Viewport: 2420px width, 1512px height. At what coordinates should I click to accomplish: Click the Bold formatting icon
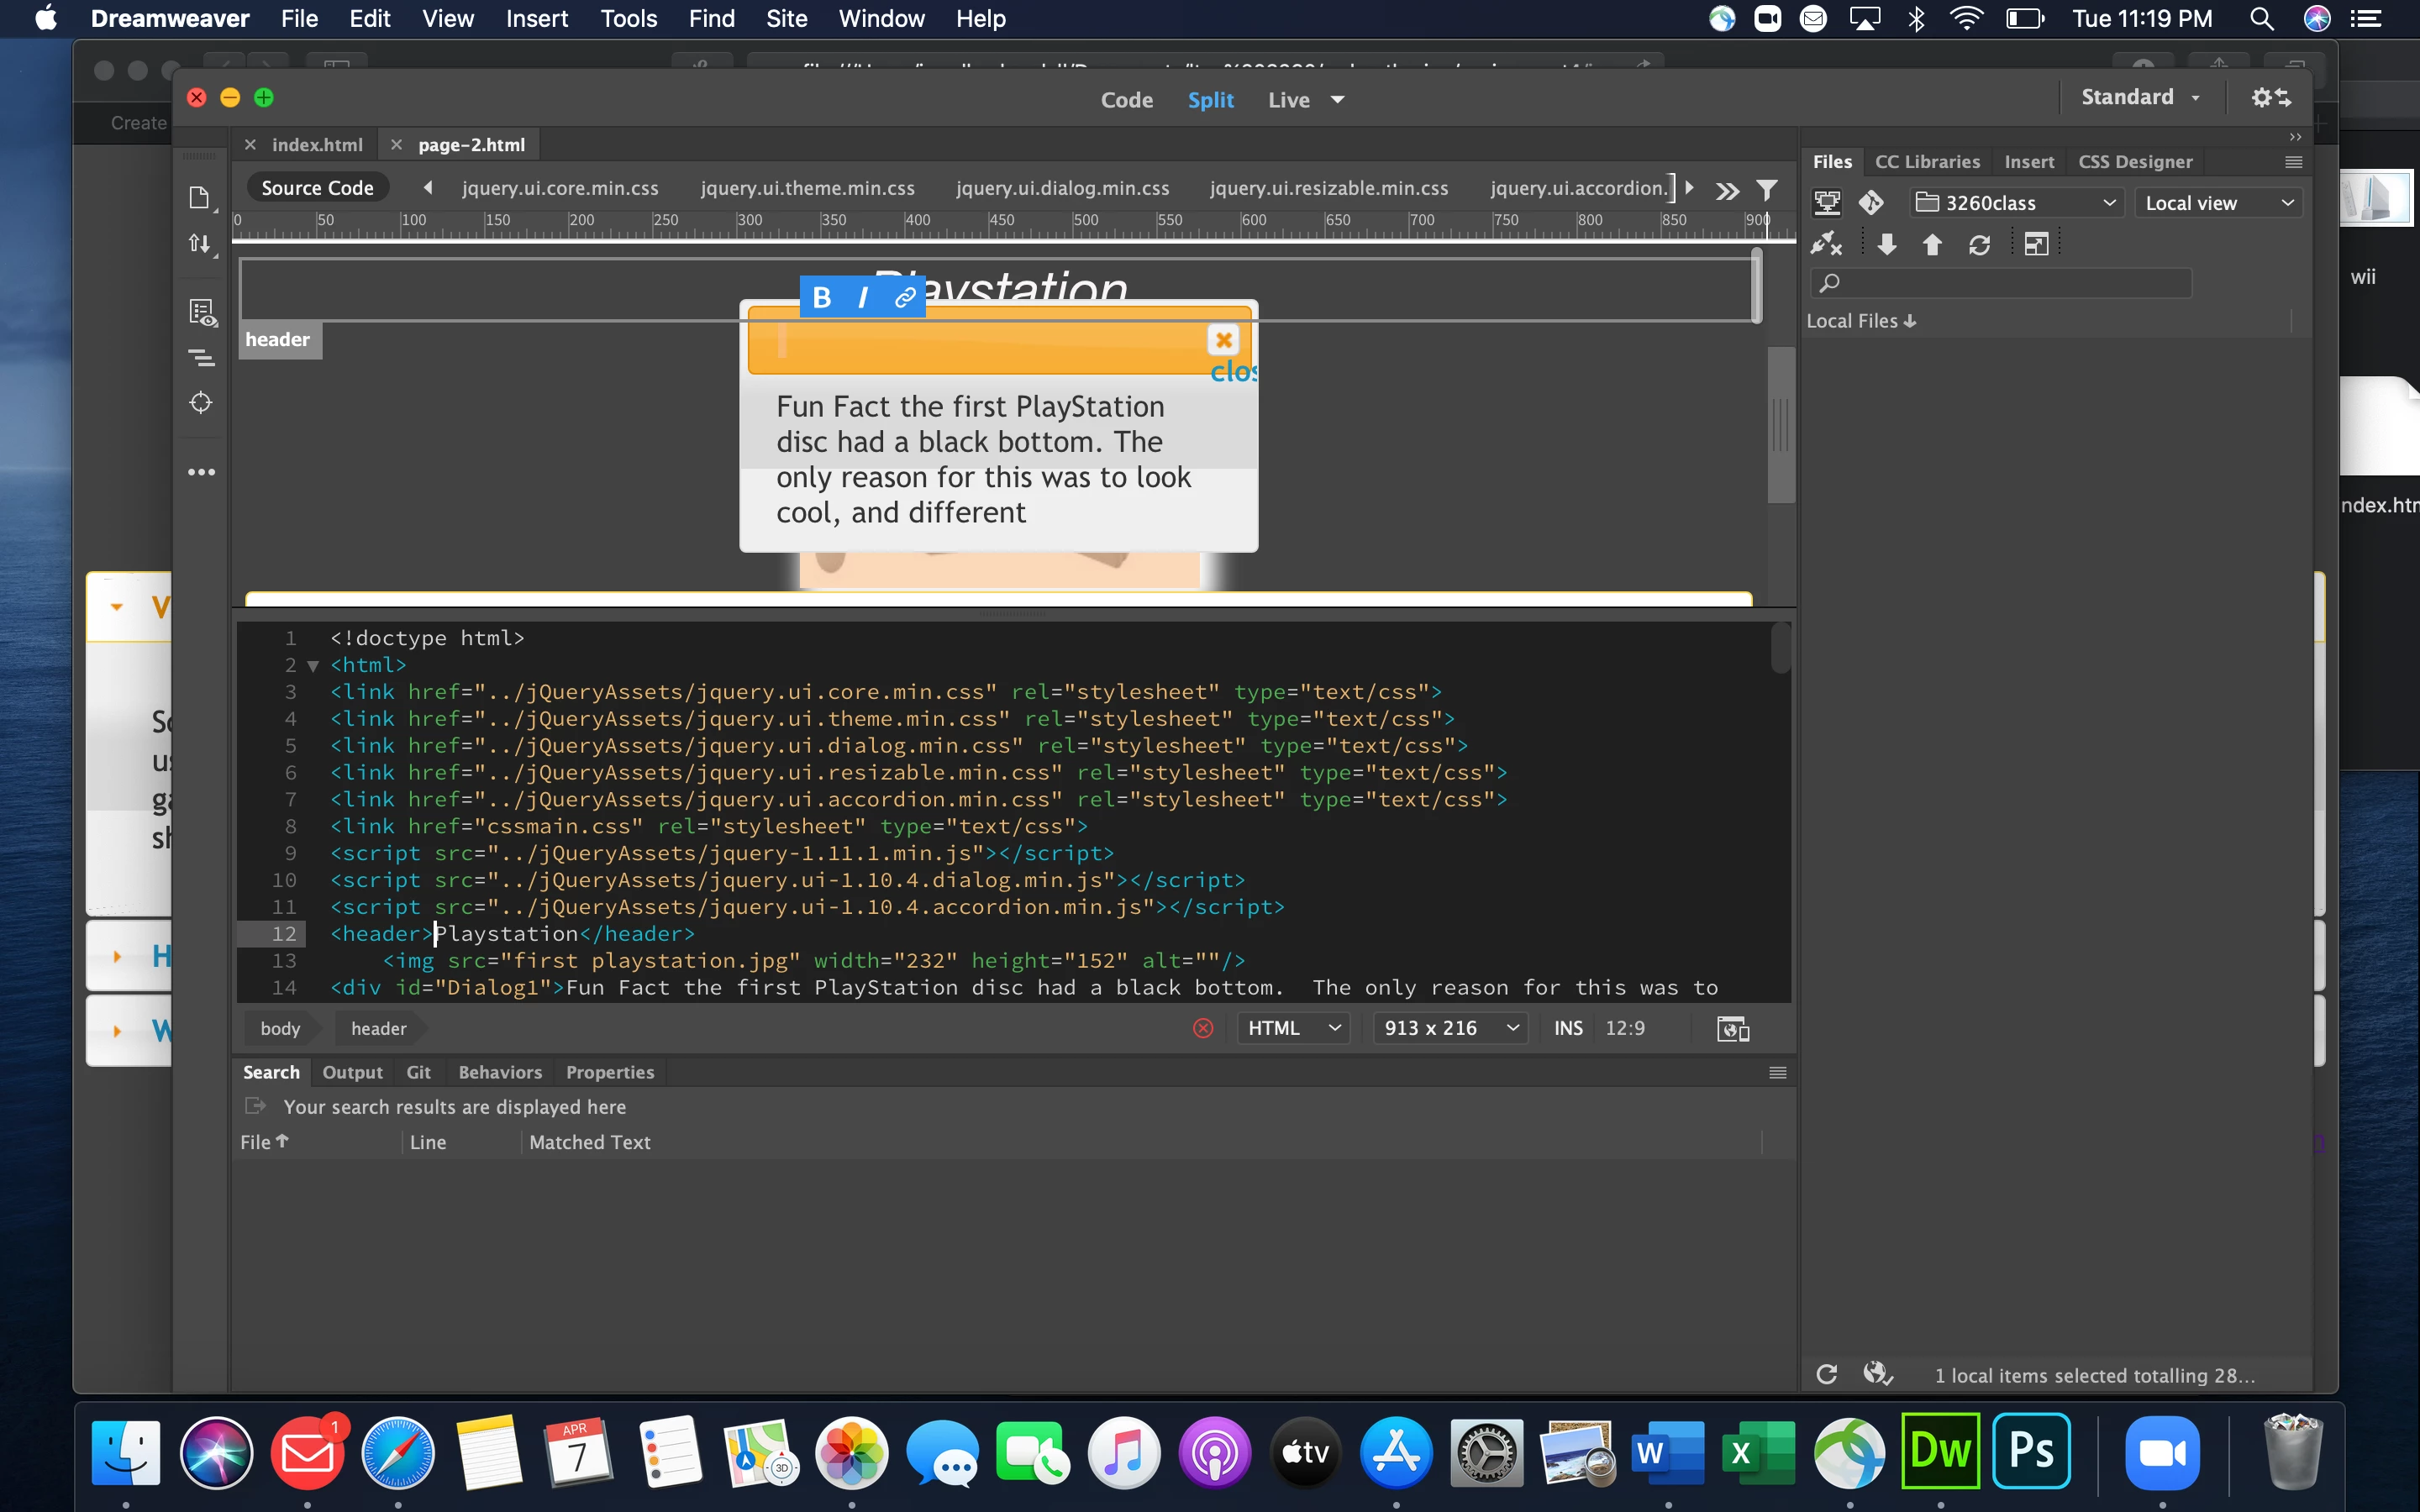click(x=822, y=298)
